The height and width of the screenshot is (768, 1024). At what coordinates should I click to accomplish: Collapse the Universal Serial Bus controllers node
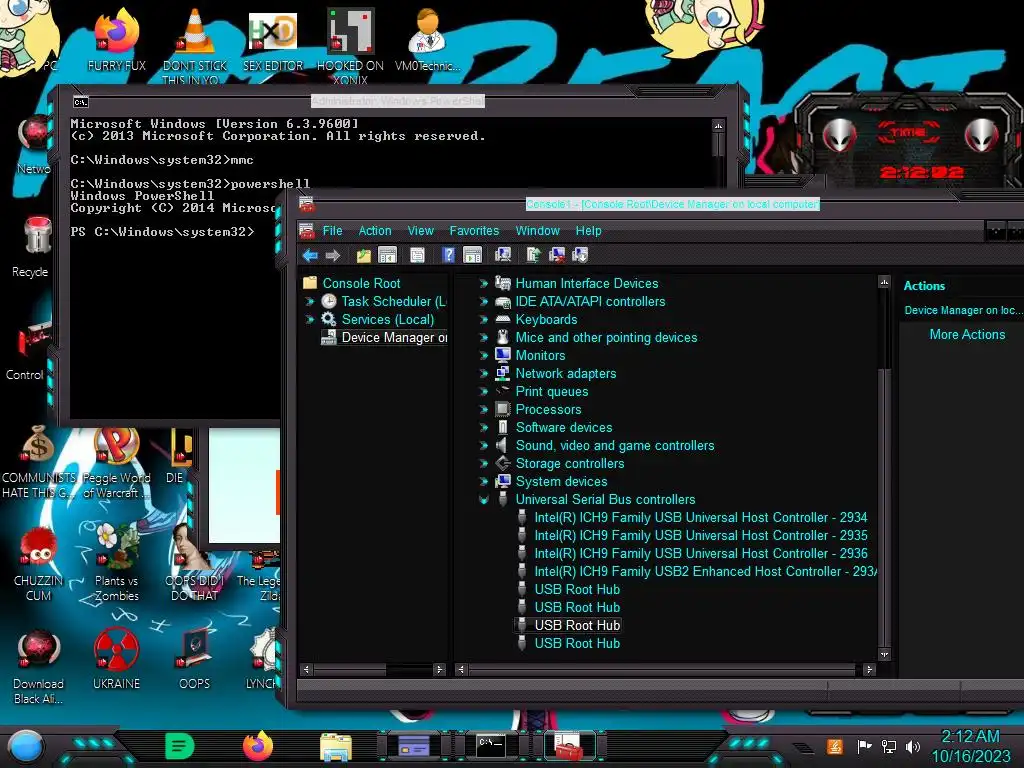click(484, 500)
